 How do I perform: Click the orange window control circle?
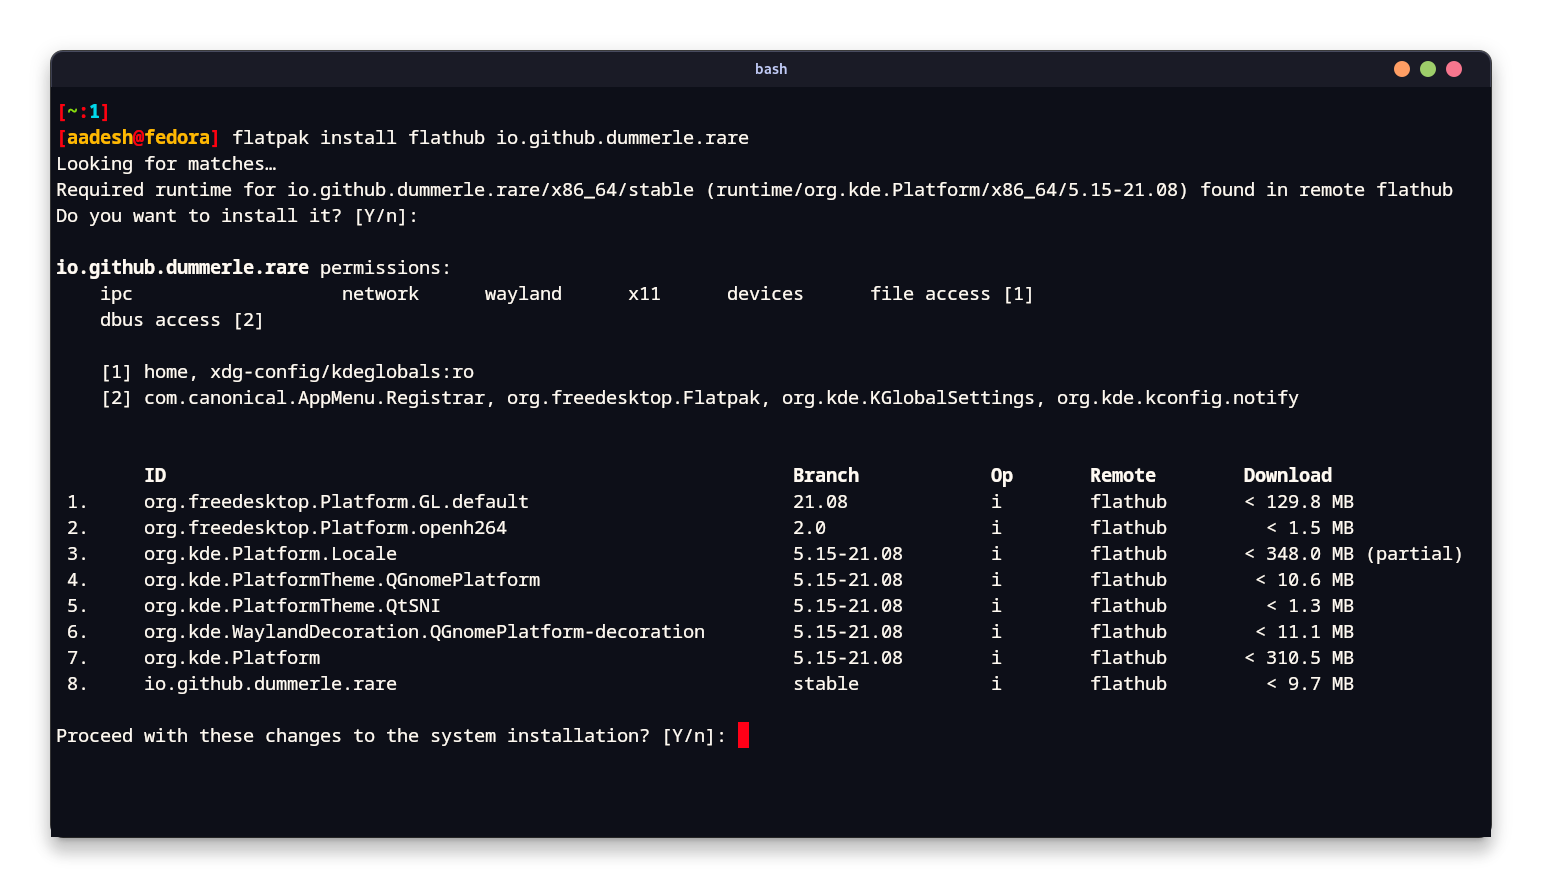point(1401,69)
